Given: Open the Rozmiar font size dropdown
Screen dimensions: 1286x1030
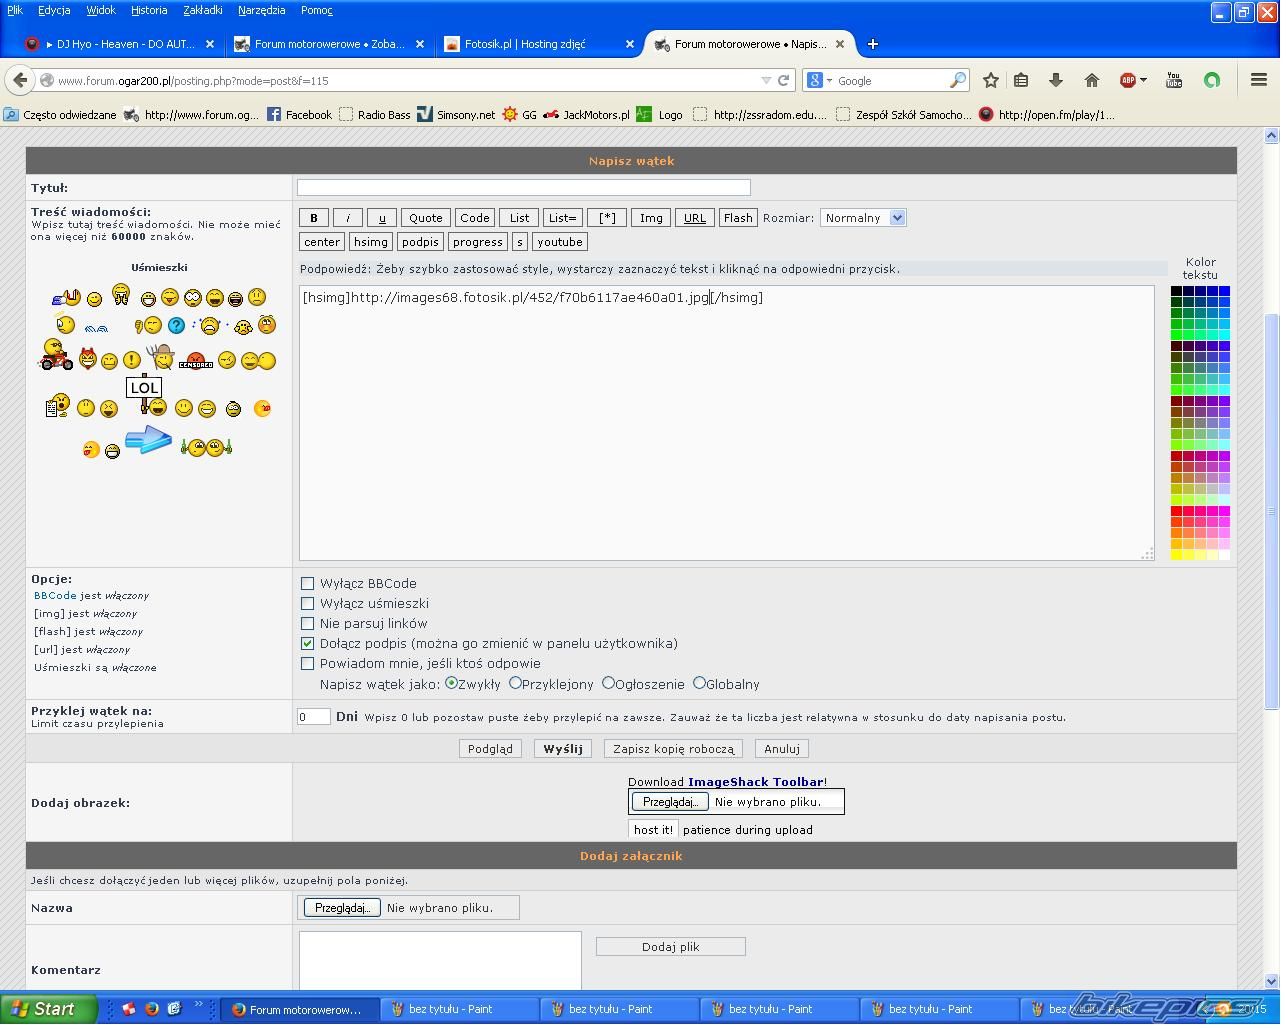Looking at the screenshot, I should [x=862, y=218].
